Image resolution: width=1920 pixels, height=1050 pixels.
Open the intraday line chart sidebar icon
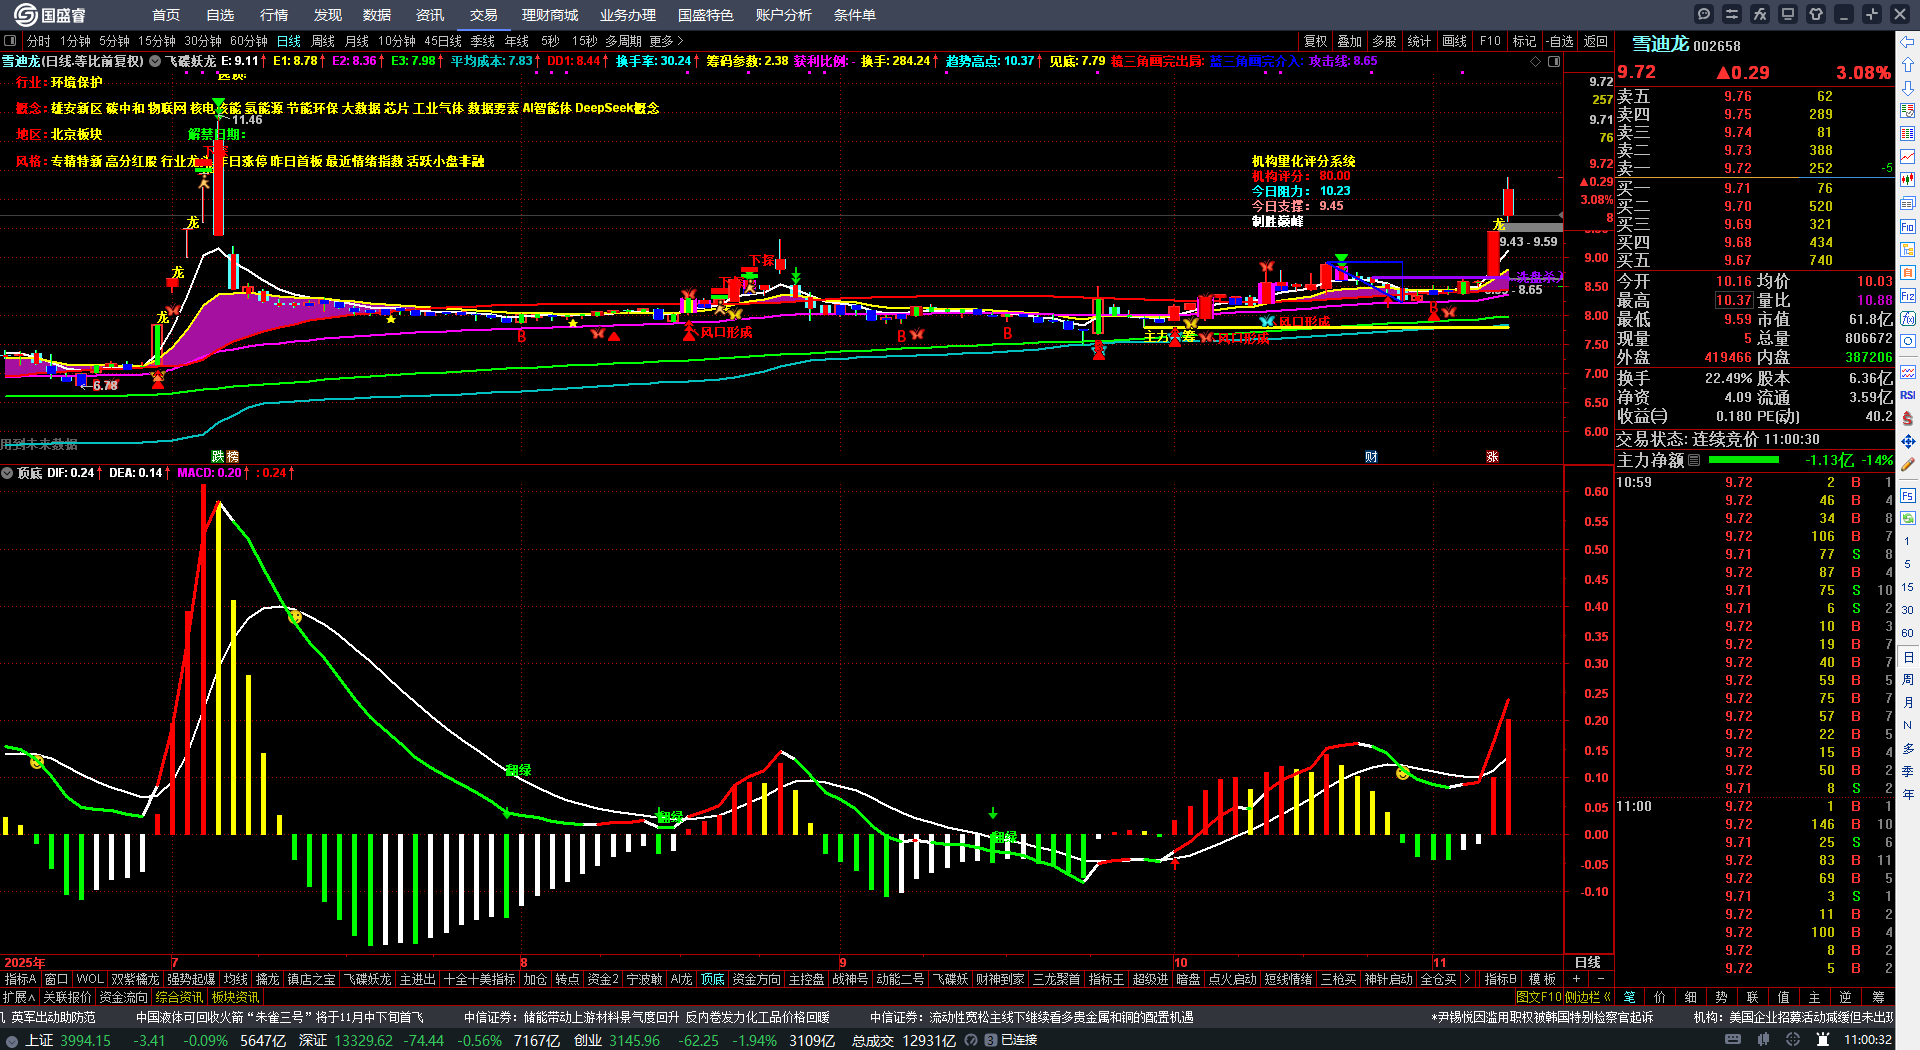coord(1908,157)
